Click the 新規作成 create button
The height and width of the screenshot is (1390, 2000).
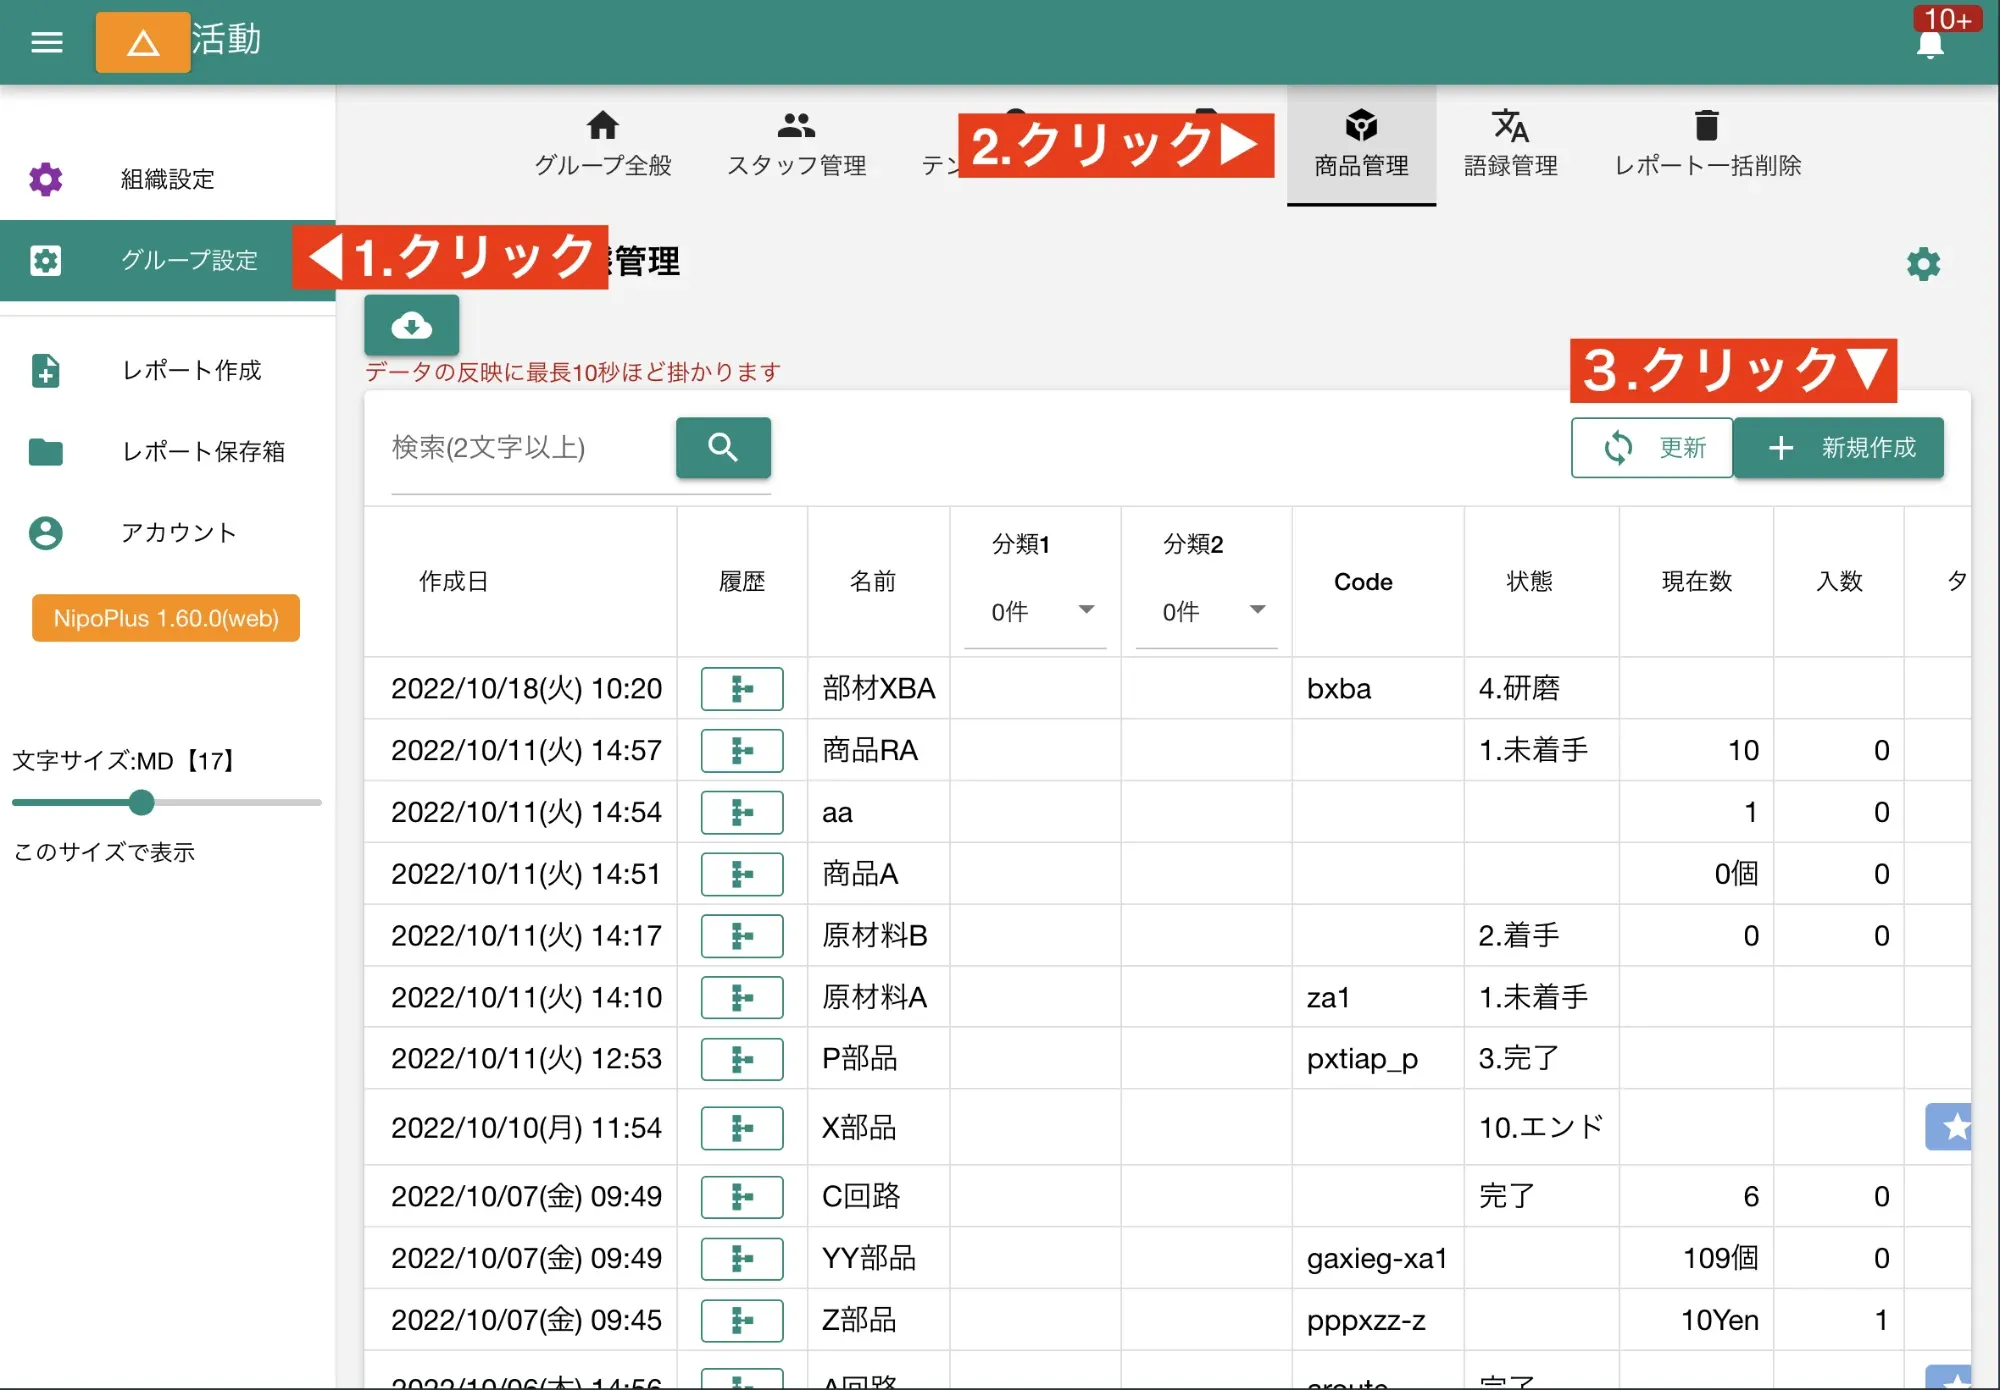tap(1838, 448)
